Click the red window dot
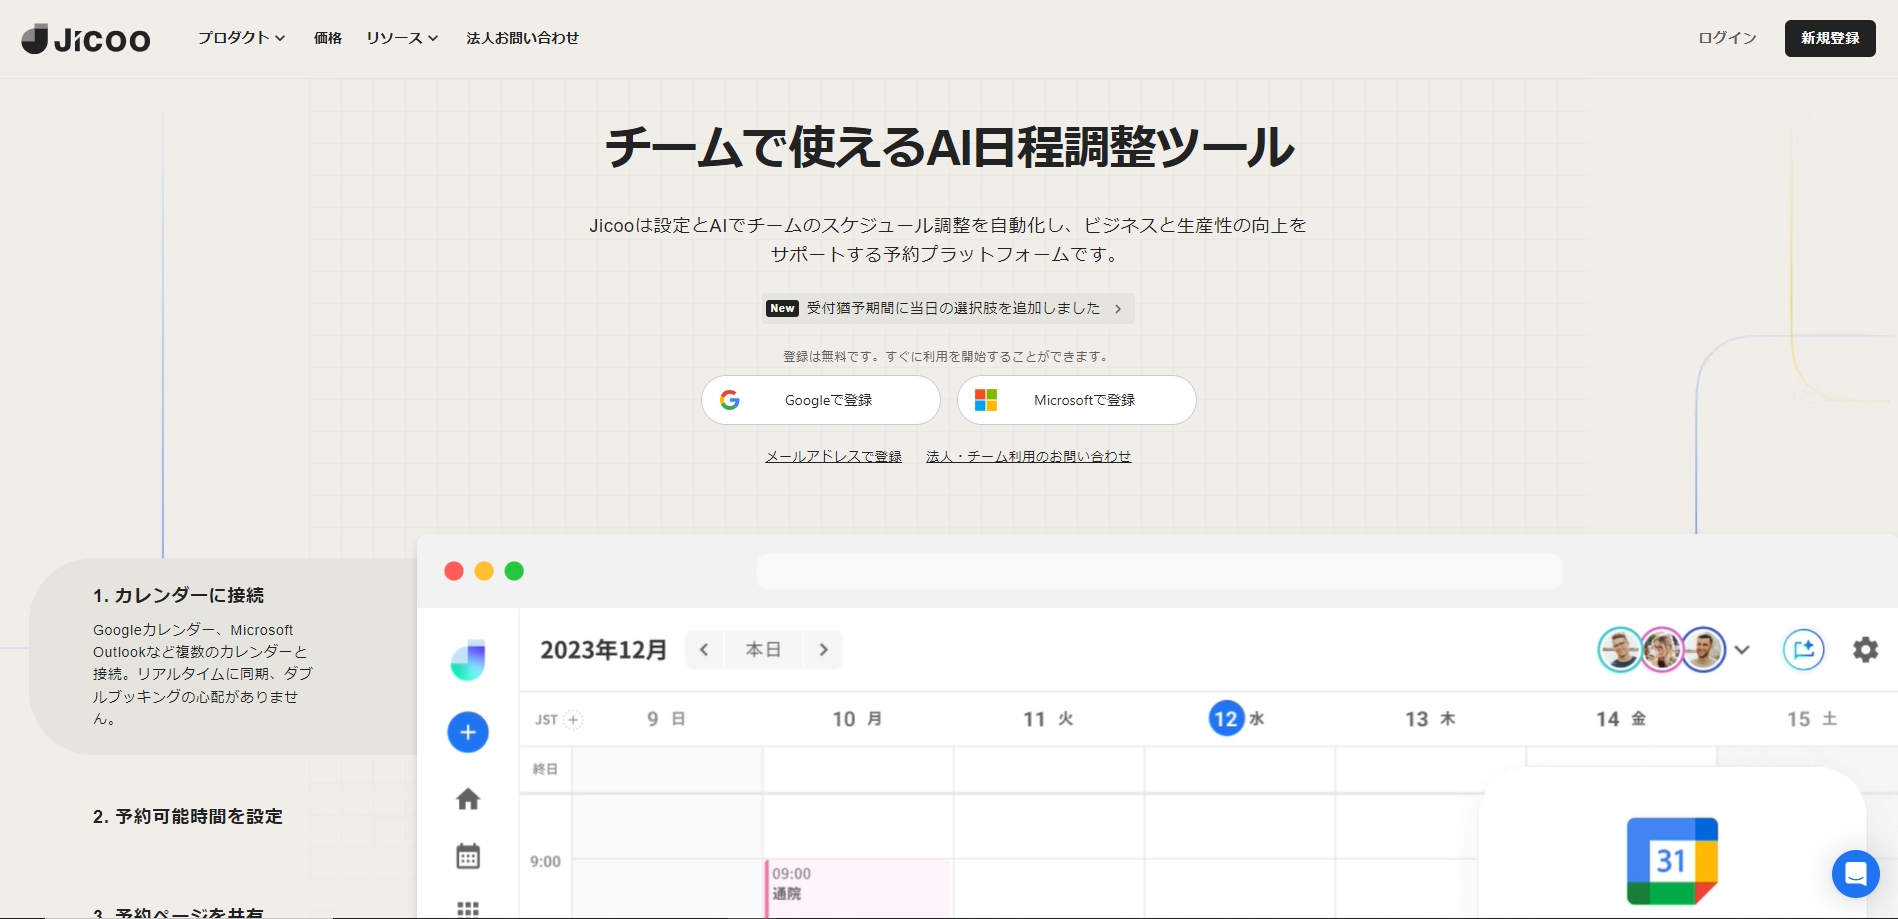This screenshot has height=919, width=1898. [x=454, y=571]
